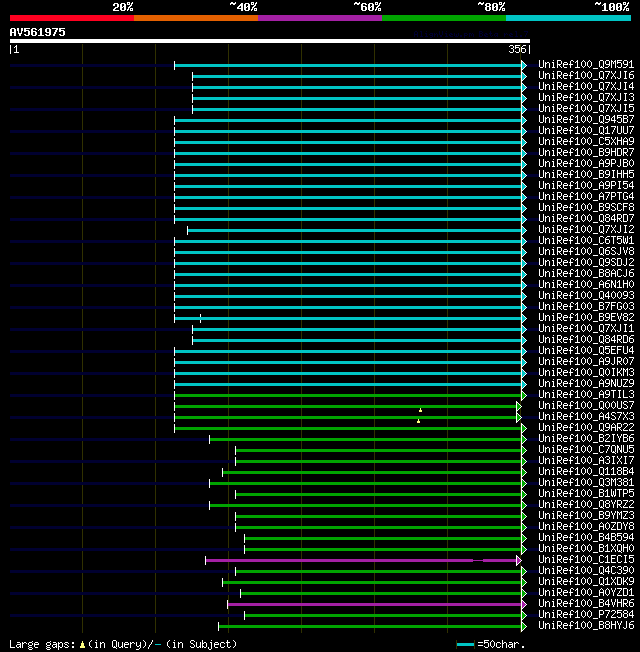Image resolution: width=640 pixels, height=652 pixels.
Task: Click the green ~80% legend color segment
Action: point(444,18)
